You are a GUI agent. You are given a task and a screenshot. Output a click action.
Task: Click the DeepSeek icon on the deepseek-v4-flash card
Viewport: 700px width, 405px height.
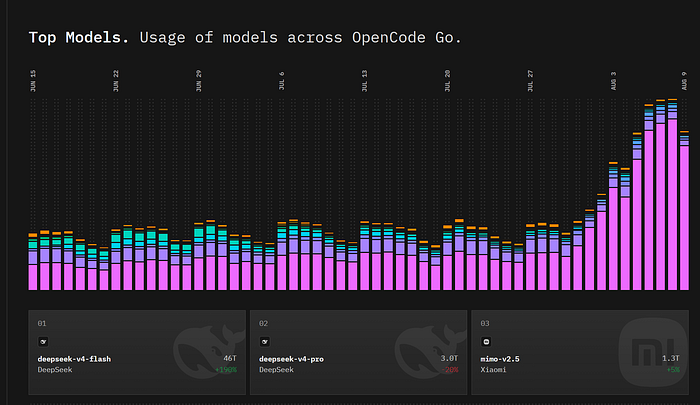[x=43, y=342]
